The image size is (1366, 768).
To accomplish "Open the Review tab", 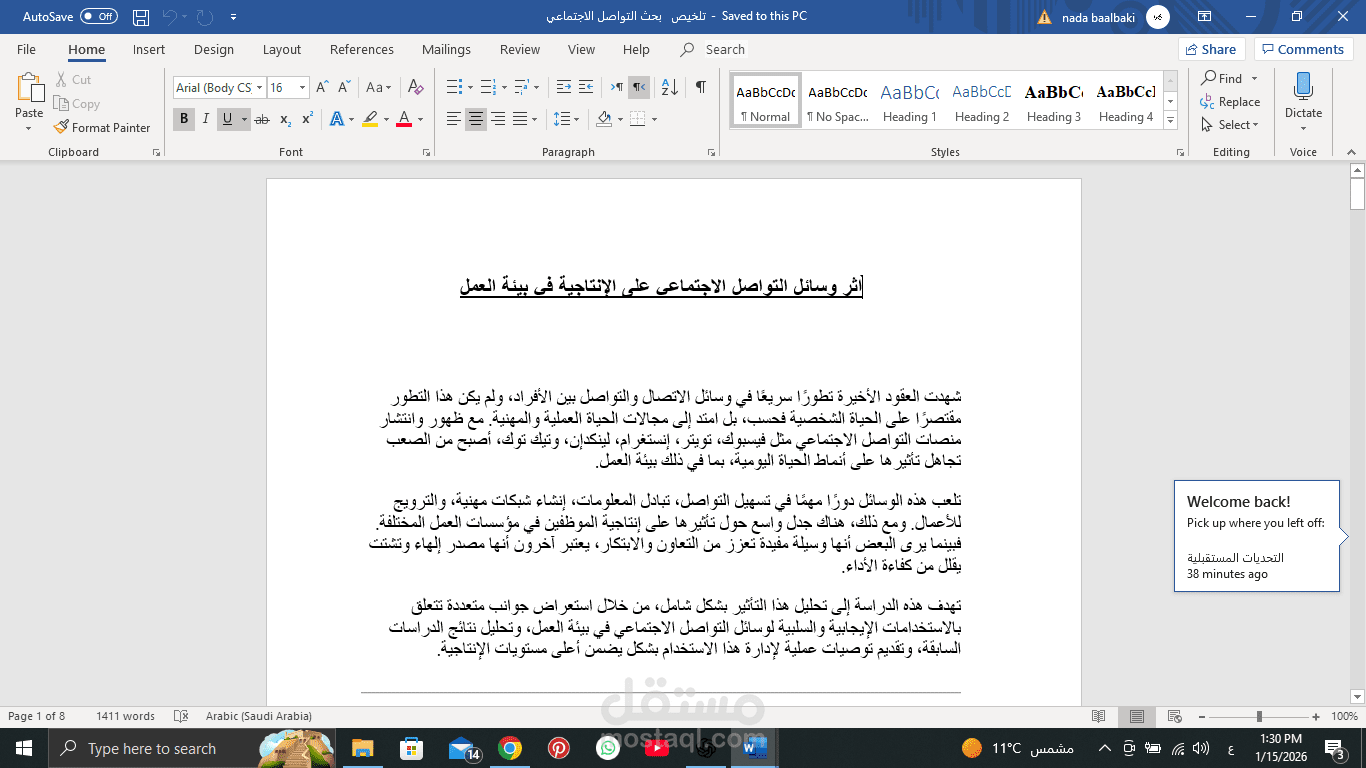I will point(519,49).
